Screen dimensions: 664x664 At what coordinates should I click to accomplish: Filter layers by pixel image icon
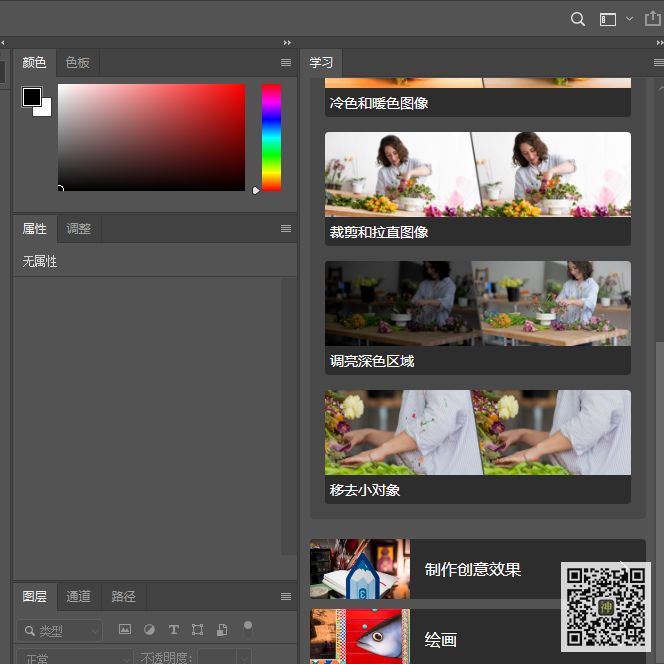click(x=124, y=629)
